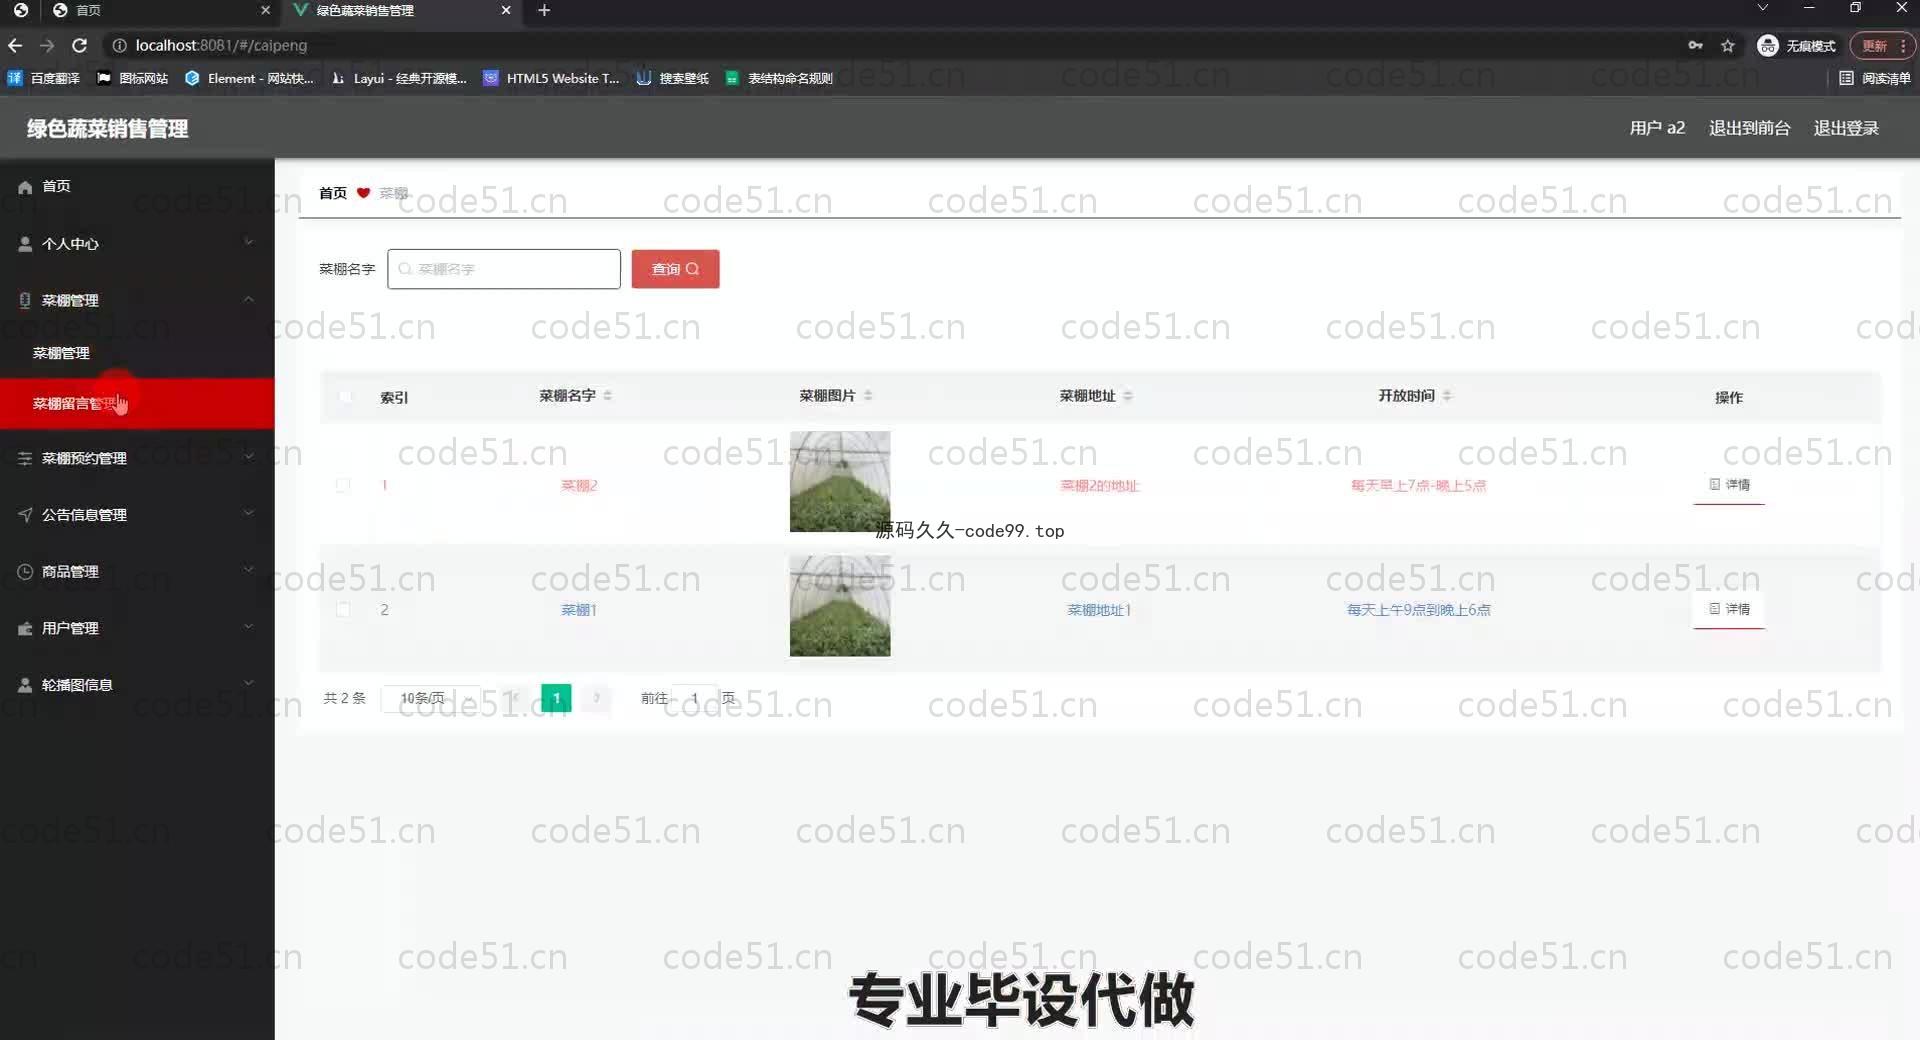Click the 菜棚2的地址 cell
Viewport: 1920px width, 1040px height.
pyautogui.click(x=1099, y=486)
